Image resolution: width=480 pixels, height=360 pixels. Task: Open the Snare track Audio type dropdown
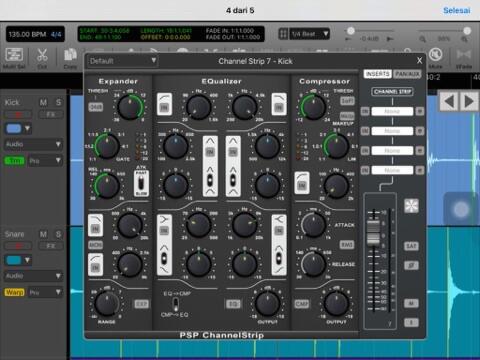point(33,276)
